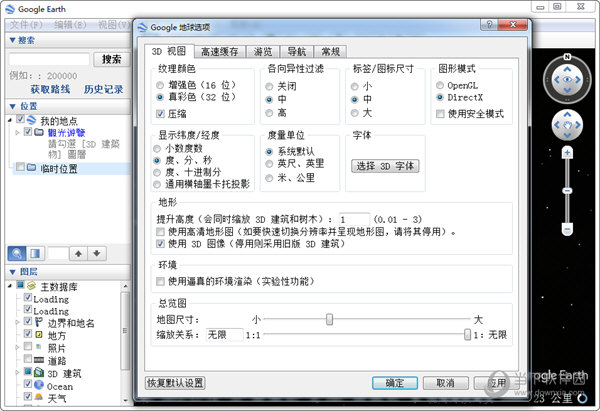The width and height of the screenshot is (600, 411).
Task: Enable 使用逼真的环境渲染 checkbox
Action: pos(160,282)
